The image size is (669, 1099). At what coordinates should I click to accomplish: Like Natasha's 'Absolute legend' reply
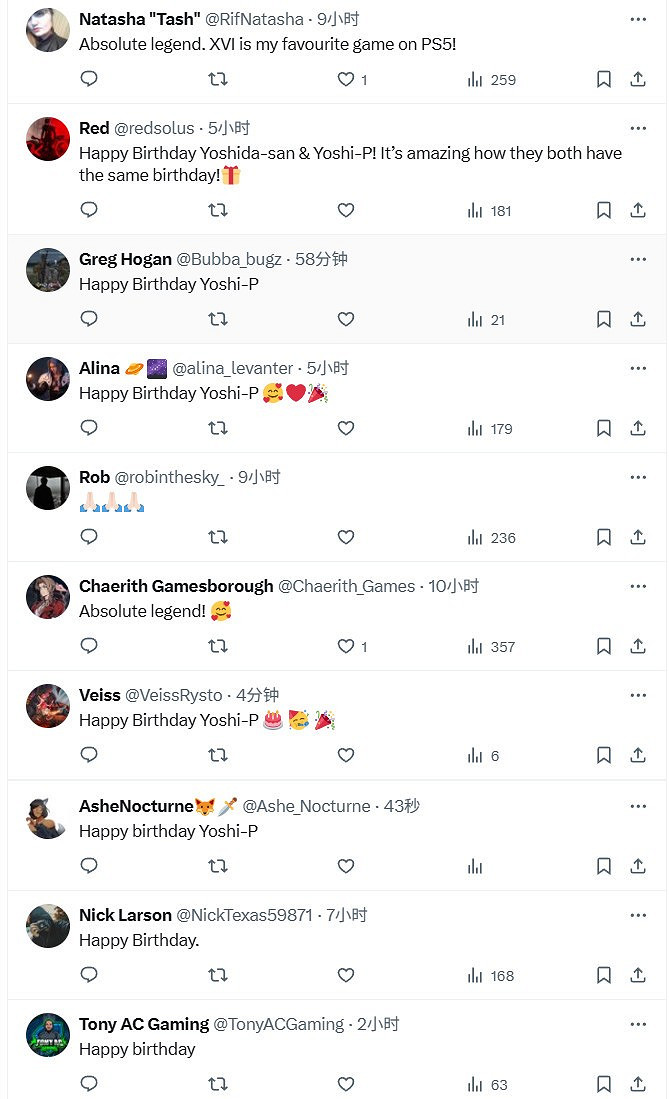point(345,79)
